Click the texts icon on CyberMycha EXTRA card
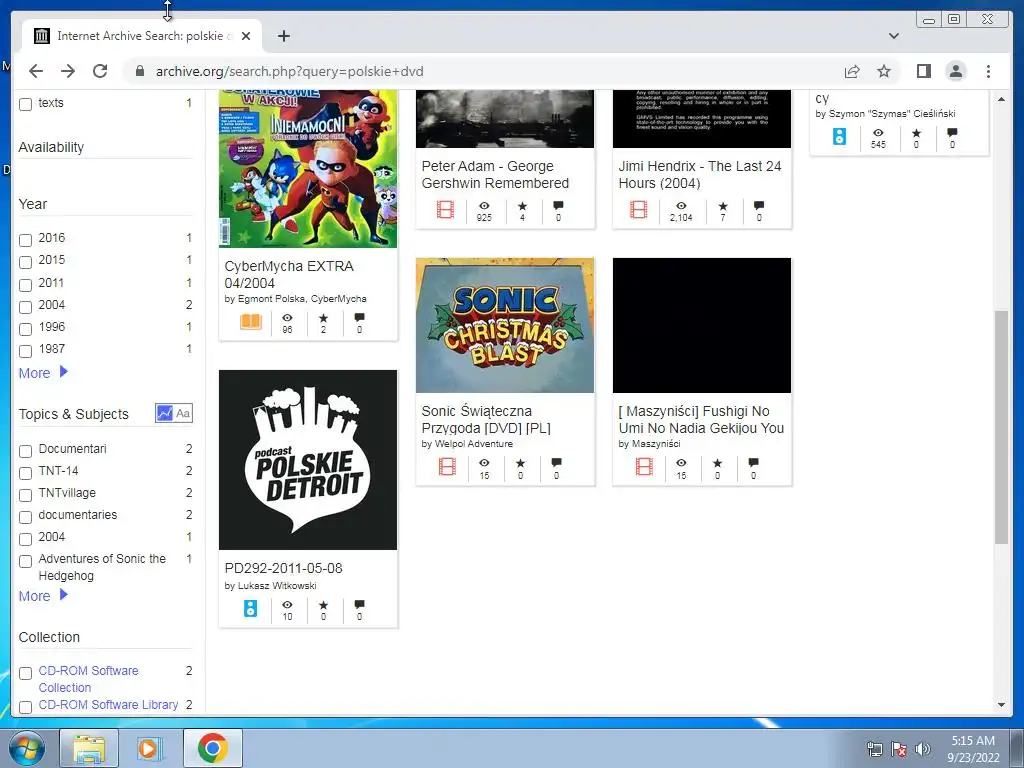 point(251,322)
